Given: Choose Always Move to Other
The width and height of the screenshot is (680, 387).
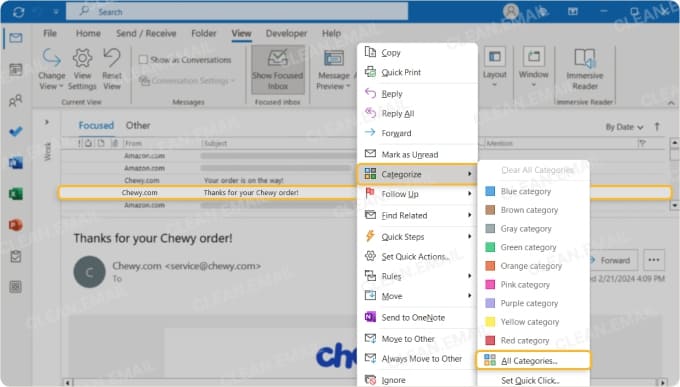Looking at the screenshot, I should pyautogui.click(x=417, y=359).
